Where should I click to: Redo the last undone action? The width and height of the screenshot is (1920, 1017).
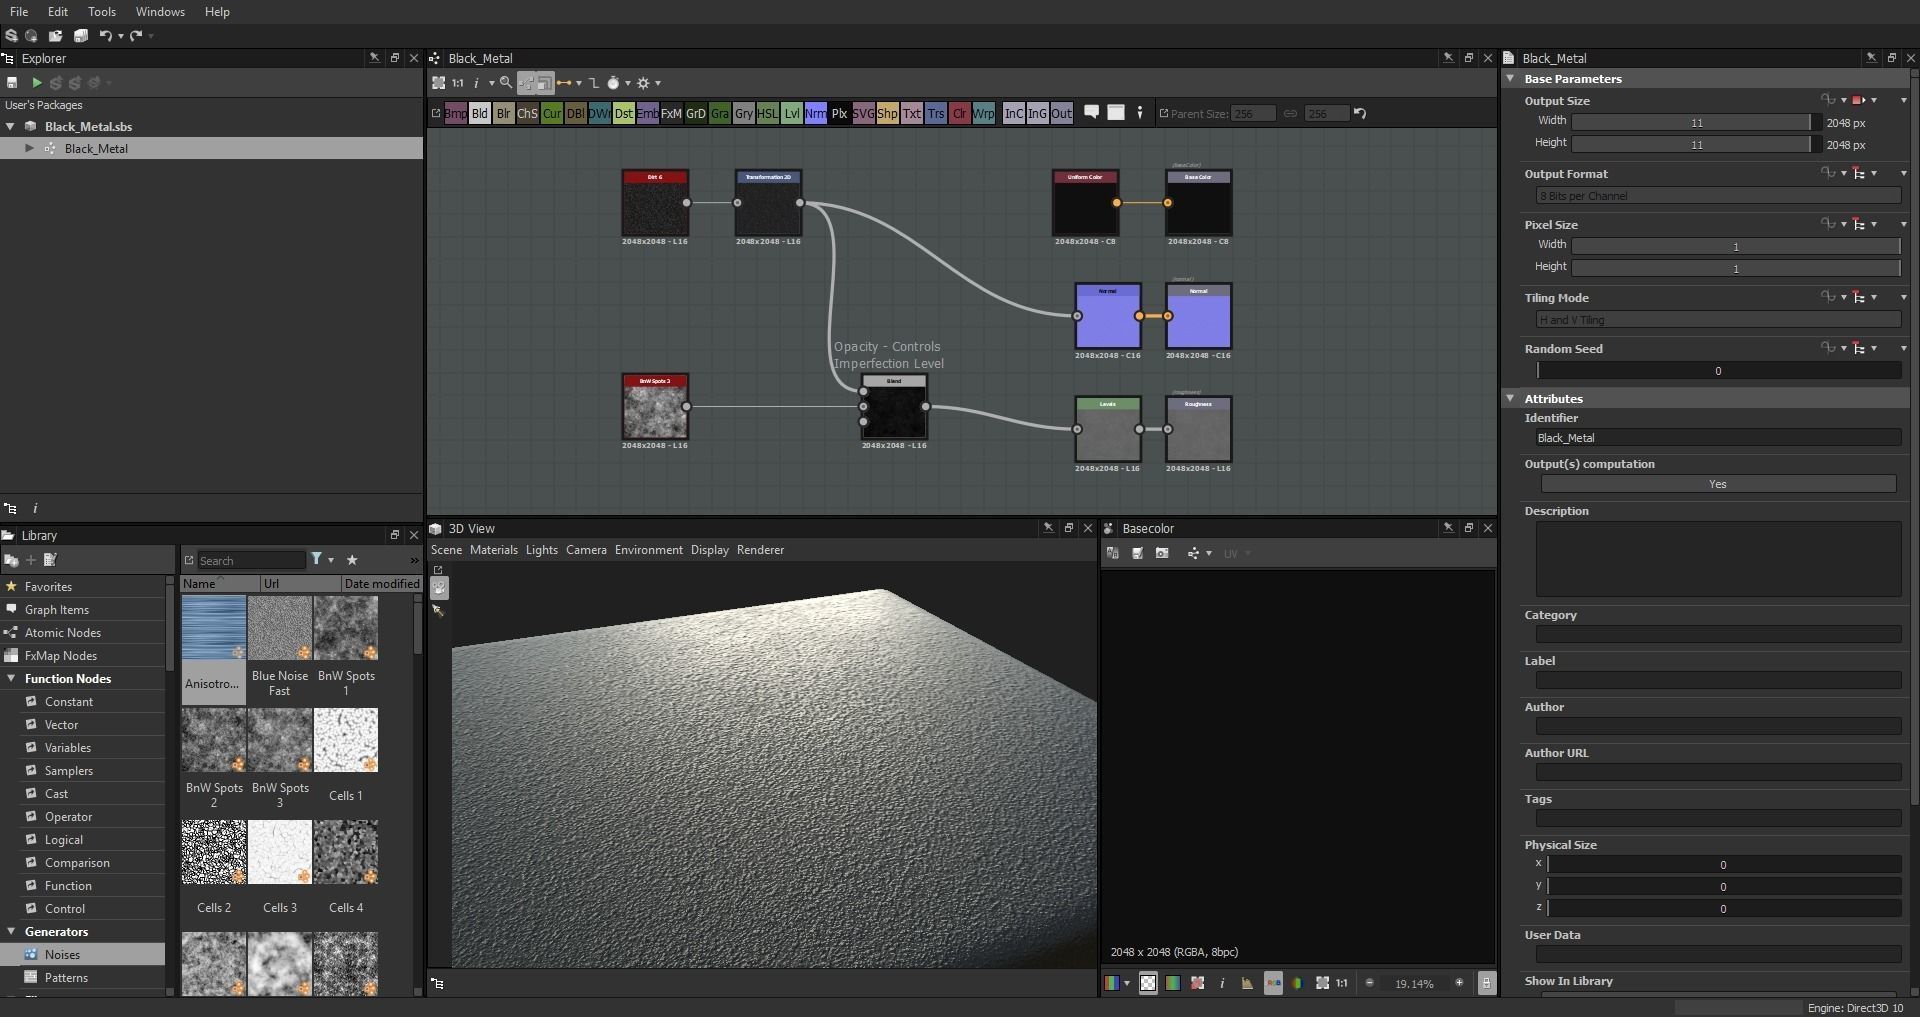pos(135,36)
